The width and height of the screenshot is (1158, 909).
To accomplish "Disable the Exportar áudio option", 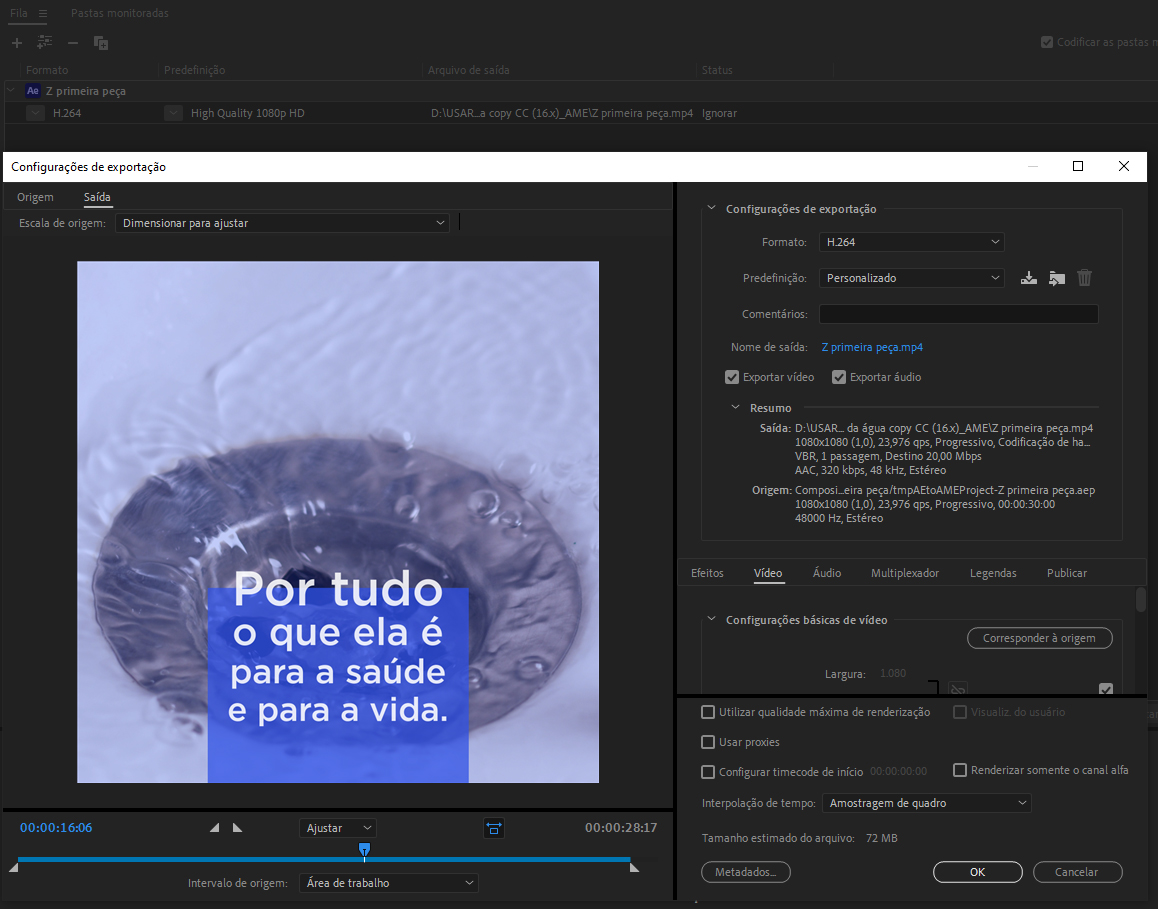I will [839, 377].
